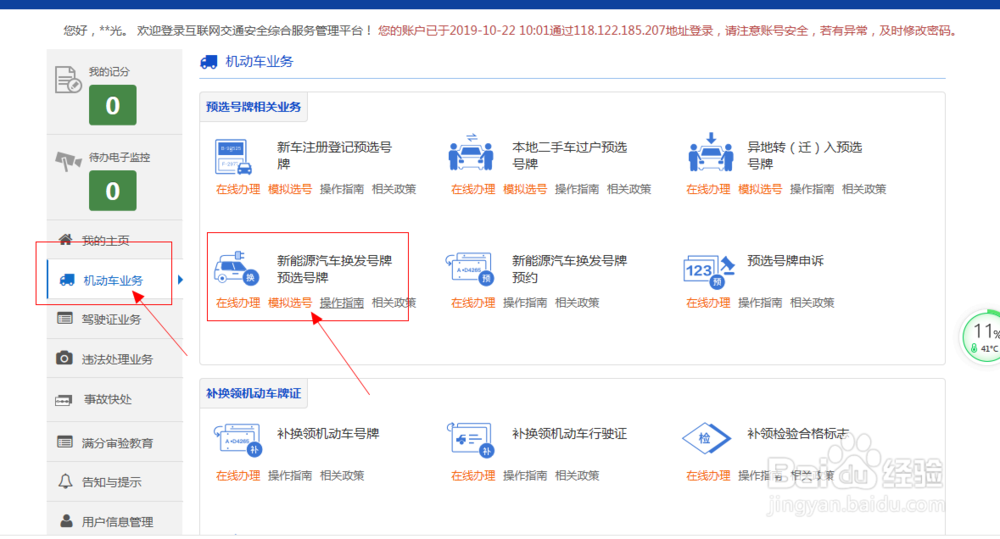The width and height of the screenshot is (1000, 539).
Task: Click the temperature monitor widget at right edge
Action: pyautogui.click(x=981, y=336)
